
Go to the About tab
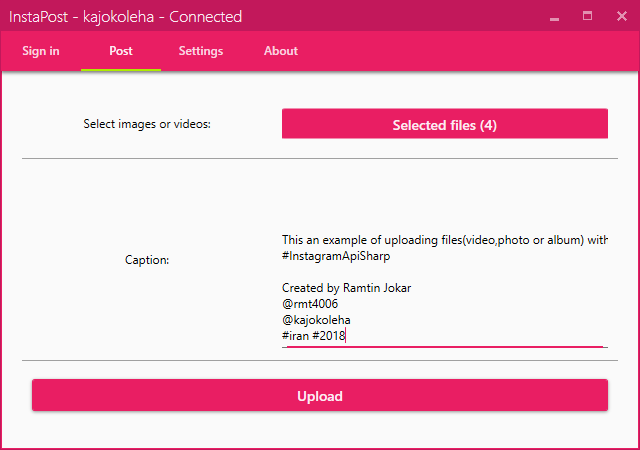point(281,51)
